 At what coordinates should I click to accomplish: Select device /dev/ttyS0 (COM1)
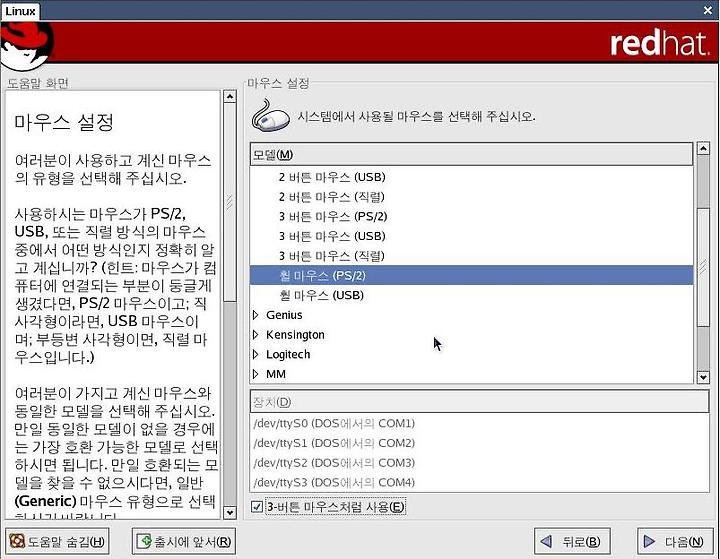(479, 423)
